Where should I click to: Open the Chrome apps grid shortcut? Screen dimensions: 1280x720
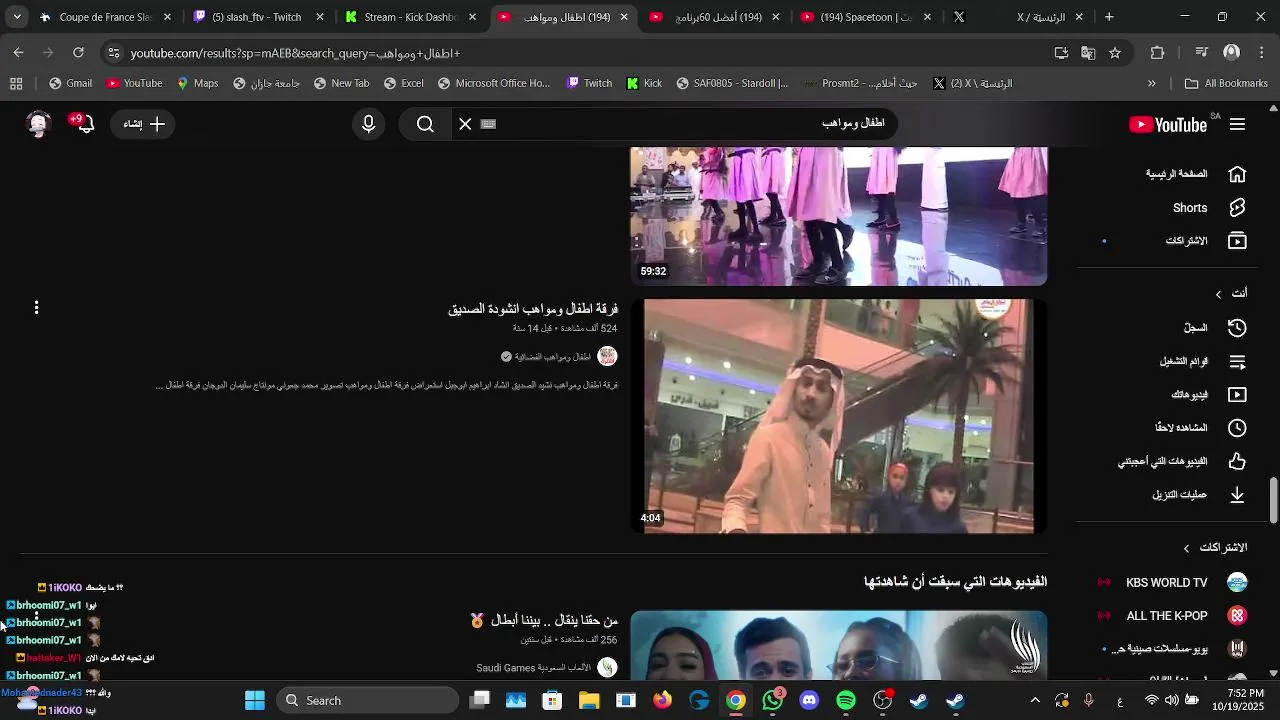point(16,84)
